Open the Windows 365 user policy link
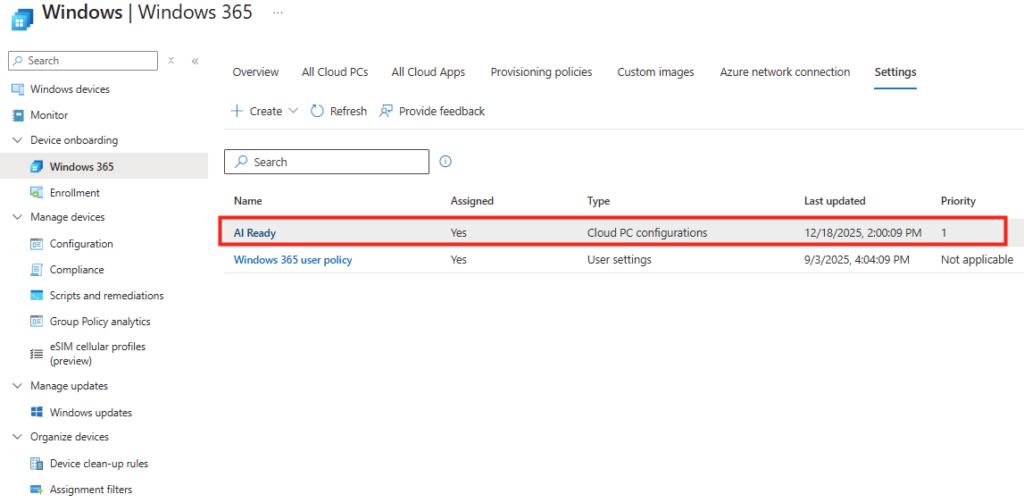This screenshot has height=503, width=1024. tap(292, 260)
